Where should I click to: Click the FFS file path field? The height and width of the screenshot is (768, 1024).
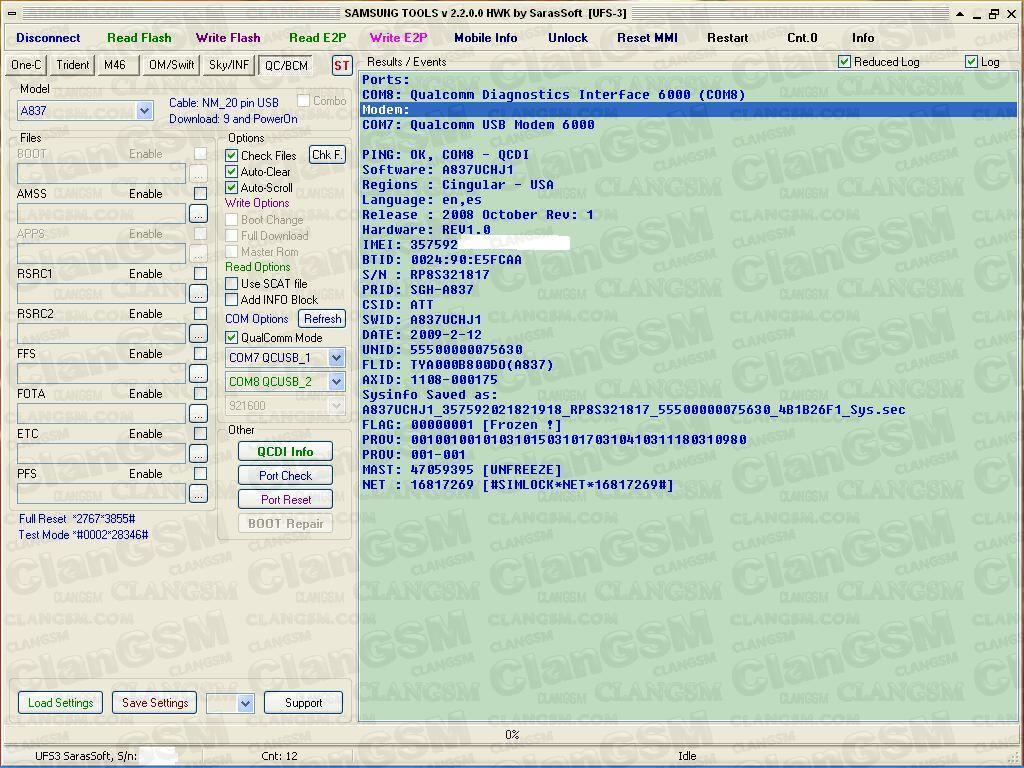coord(101,374)
